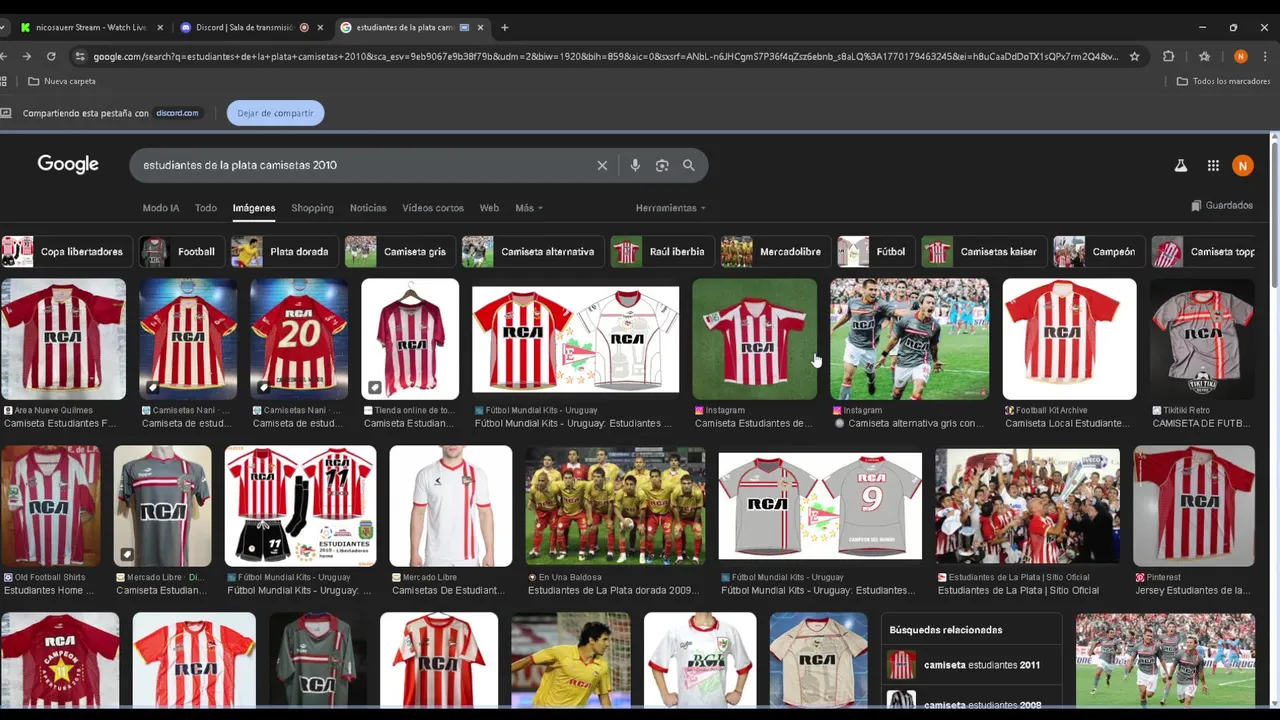Apply the Football filter chip
This screenshot has height=720, width=1280.
pos(180,252)
